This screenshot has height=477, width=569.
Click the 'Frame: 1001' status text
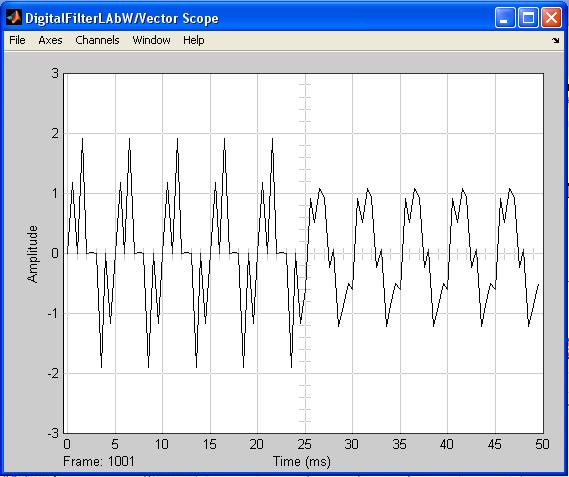pyautogui.click(x=99, y=461)
